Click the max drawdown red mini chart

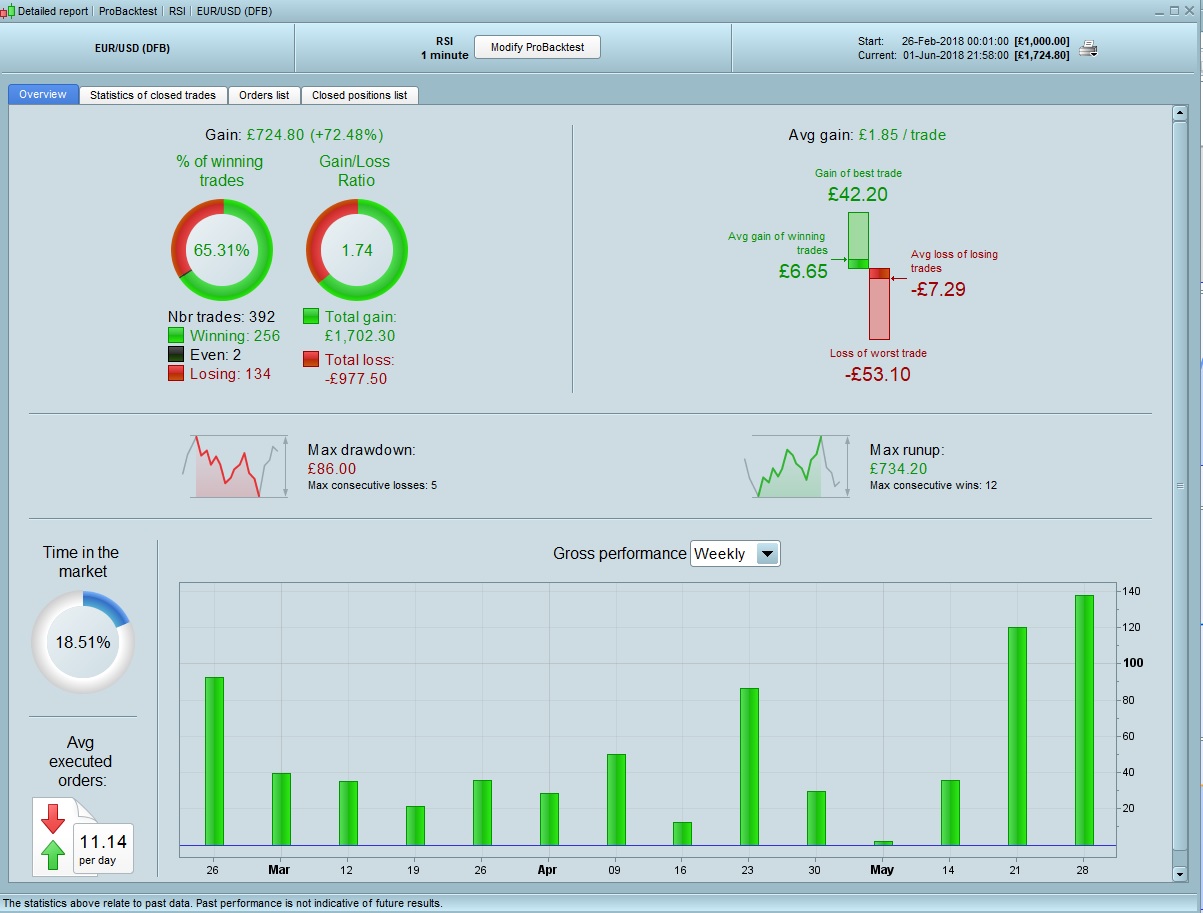click(x=236, y=466)
